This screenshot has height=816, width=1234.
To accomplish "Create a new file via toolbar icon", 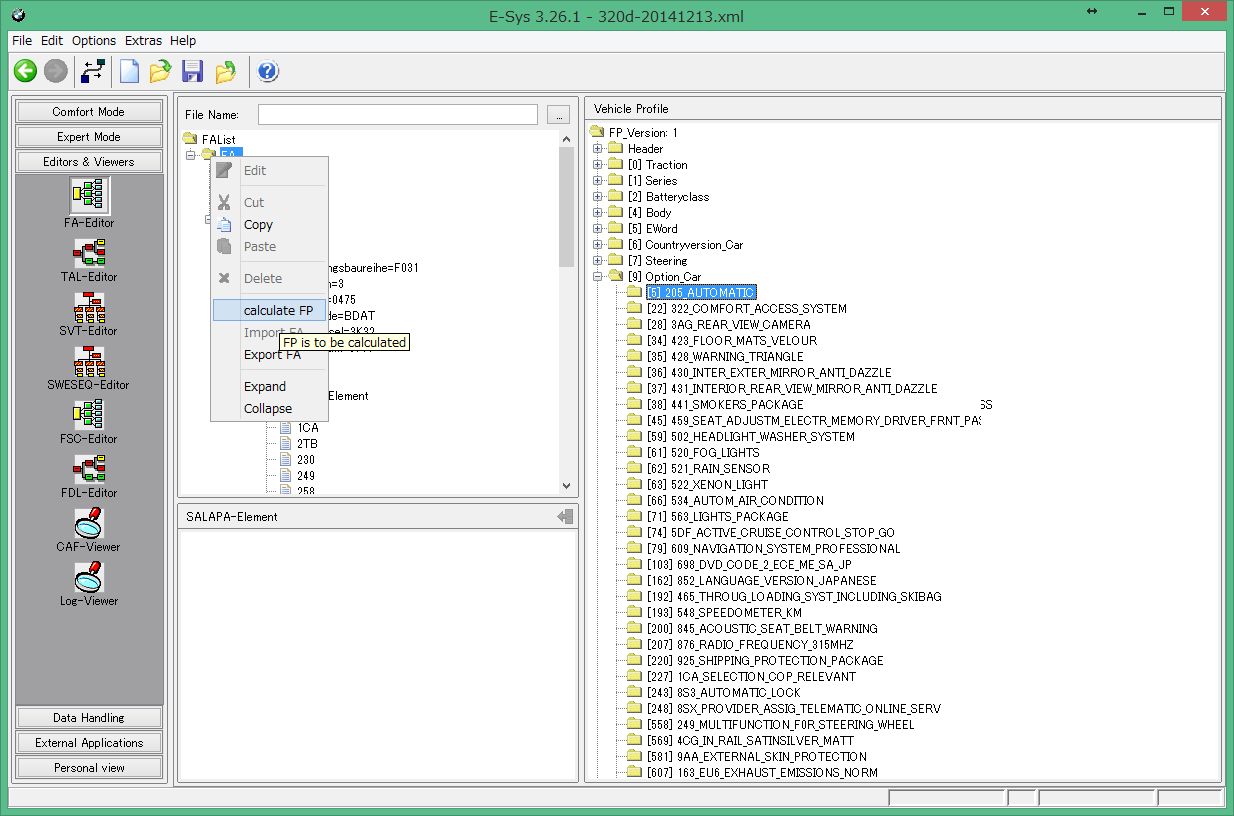I will tap(129, 71).
